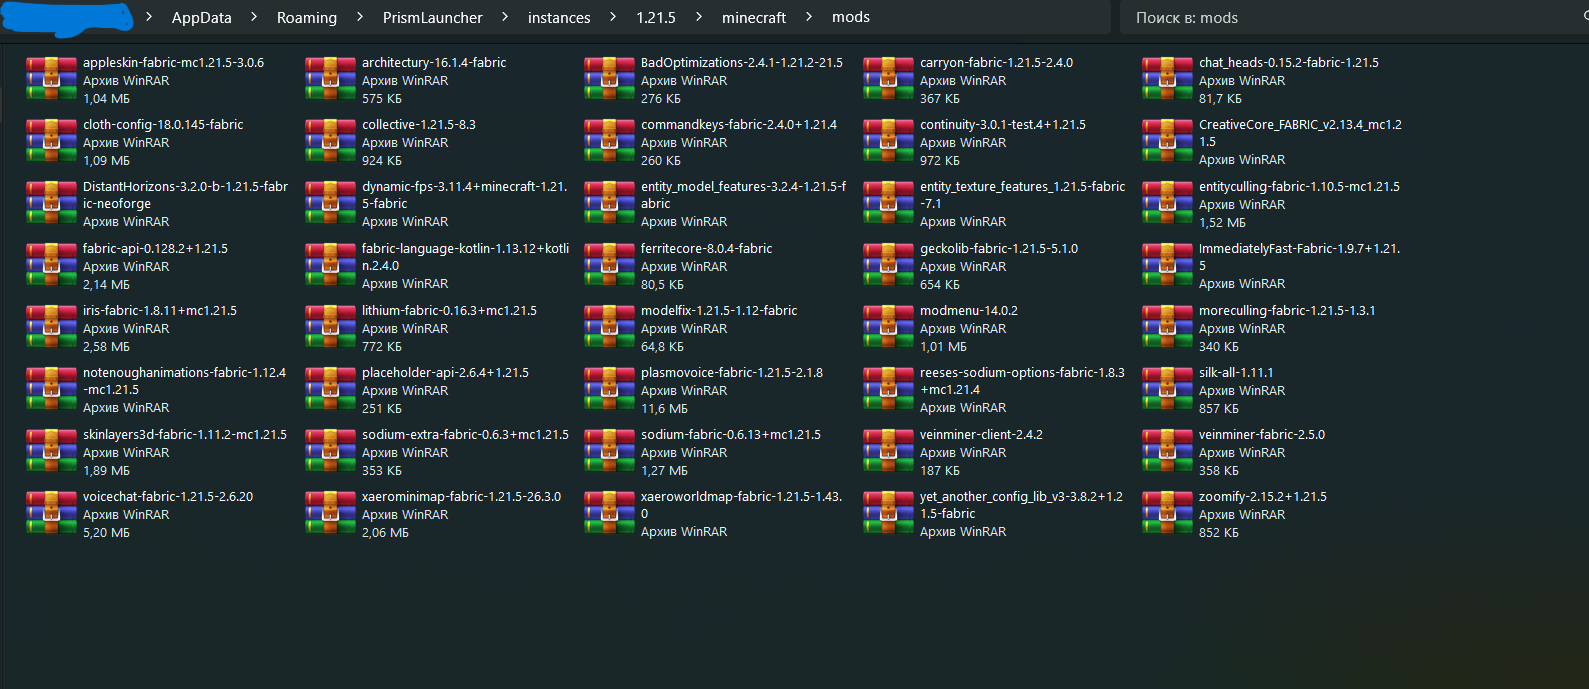Select the carryon-fabric archive icon

pos(888,79)
